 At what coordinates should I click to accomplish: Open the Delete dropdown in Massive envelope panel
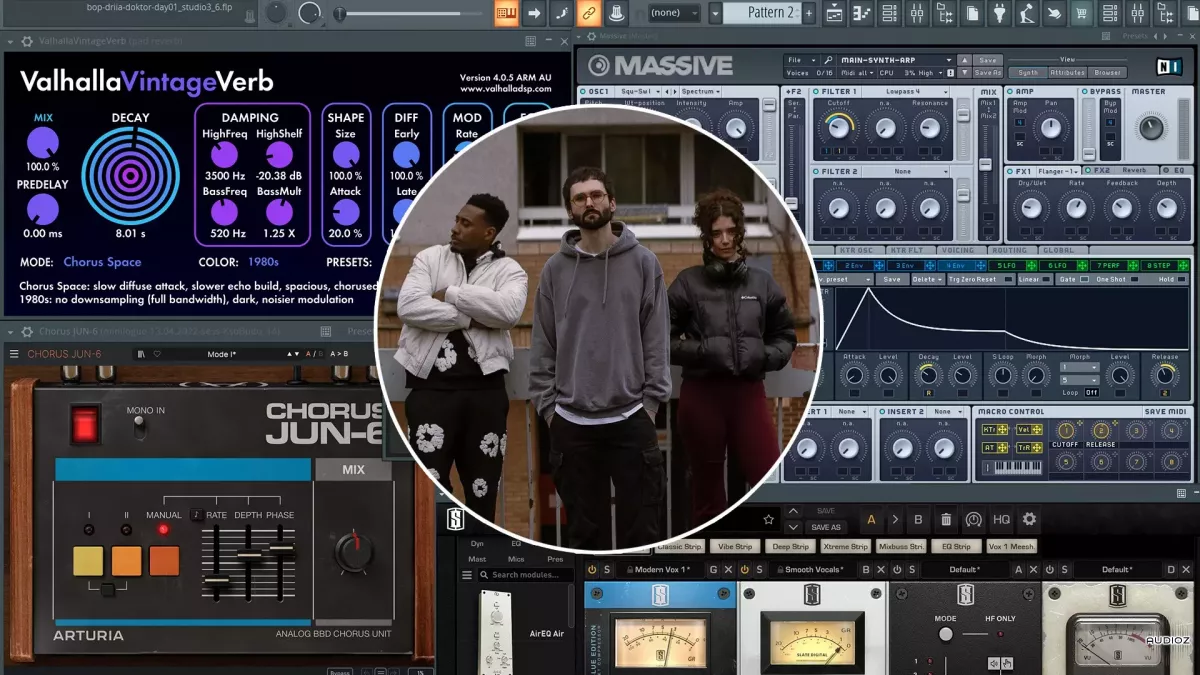point(928,280)
